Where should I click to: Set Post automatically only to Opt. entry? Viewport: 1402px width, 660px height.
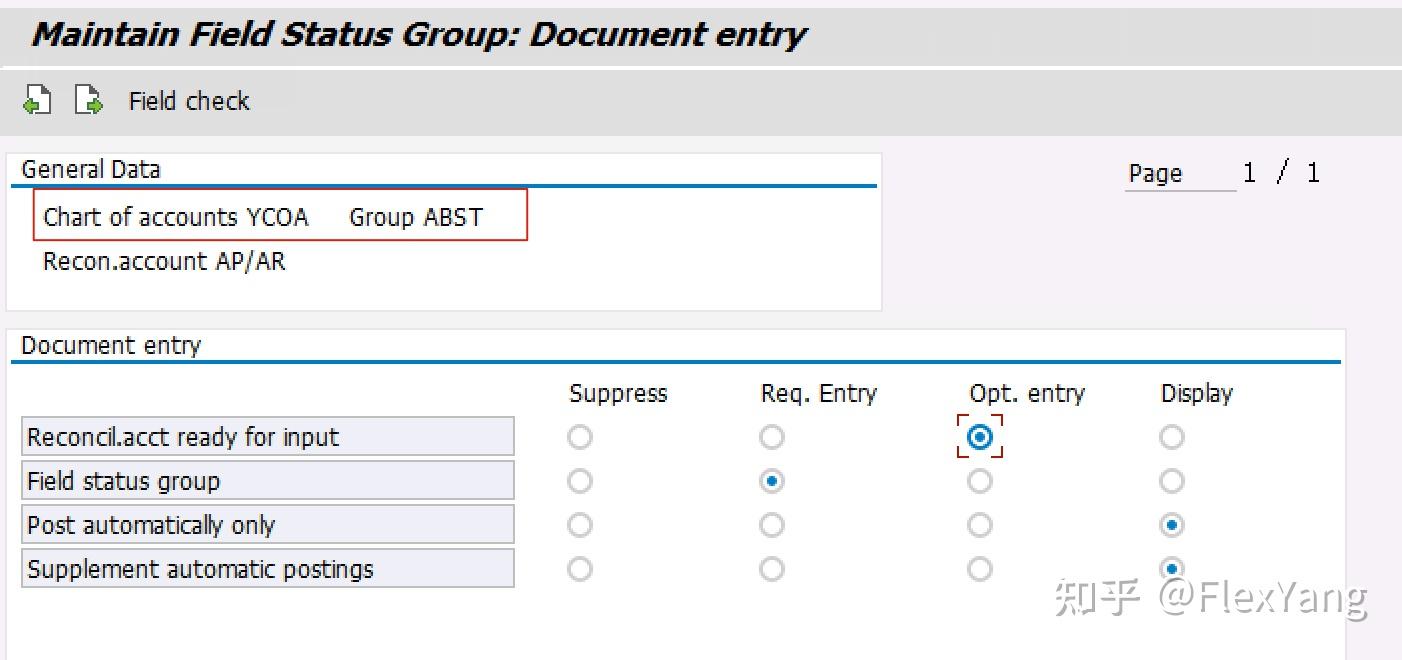[980, 525]
